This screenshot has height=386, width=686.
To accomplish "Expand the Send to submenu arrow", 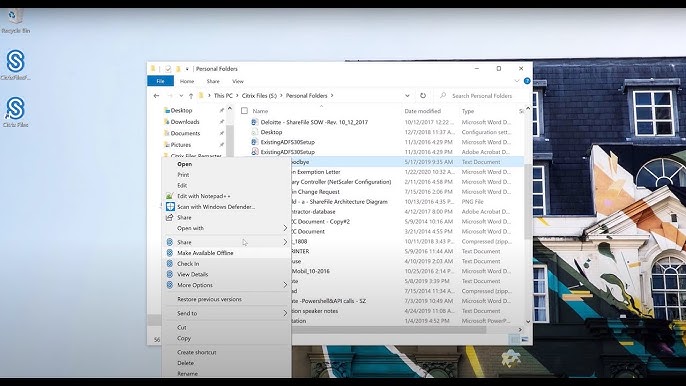I will (x=285, y=313).
